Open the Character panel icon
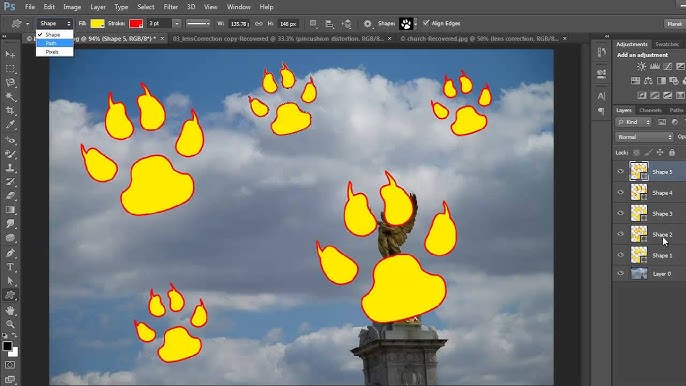This screenshot has height=386, width=686. (602, 96)
